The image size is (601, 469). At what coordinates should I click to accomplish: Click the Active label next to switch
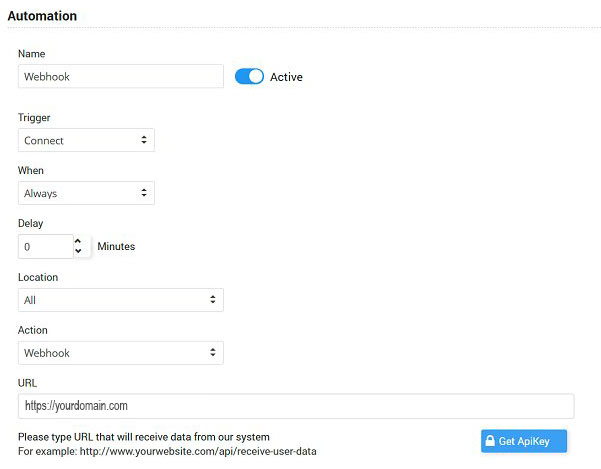tap(286, 77)
